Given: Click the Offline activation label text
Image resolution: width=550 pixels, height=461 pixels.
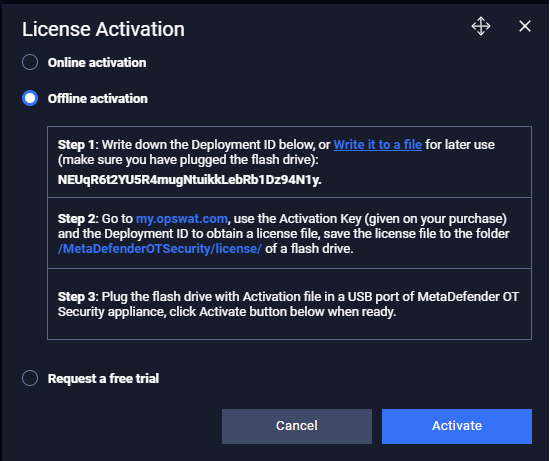Looking at the screenshot, I should point(98,99).
